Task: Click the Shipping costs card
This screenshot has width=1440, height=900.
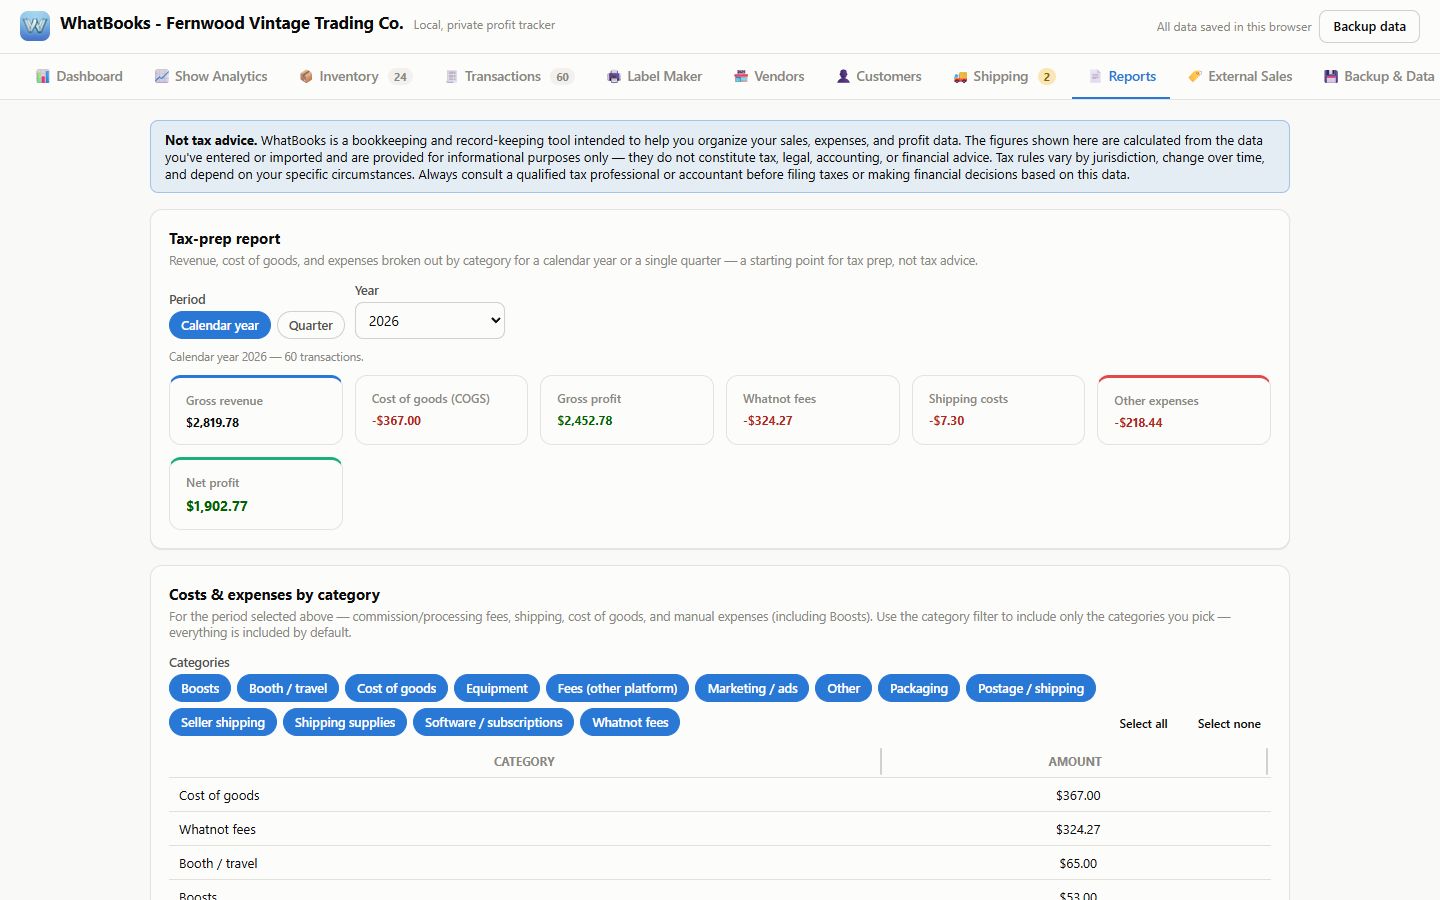Action: [998, 410]
